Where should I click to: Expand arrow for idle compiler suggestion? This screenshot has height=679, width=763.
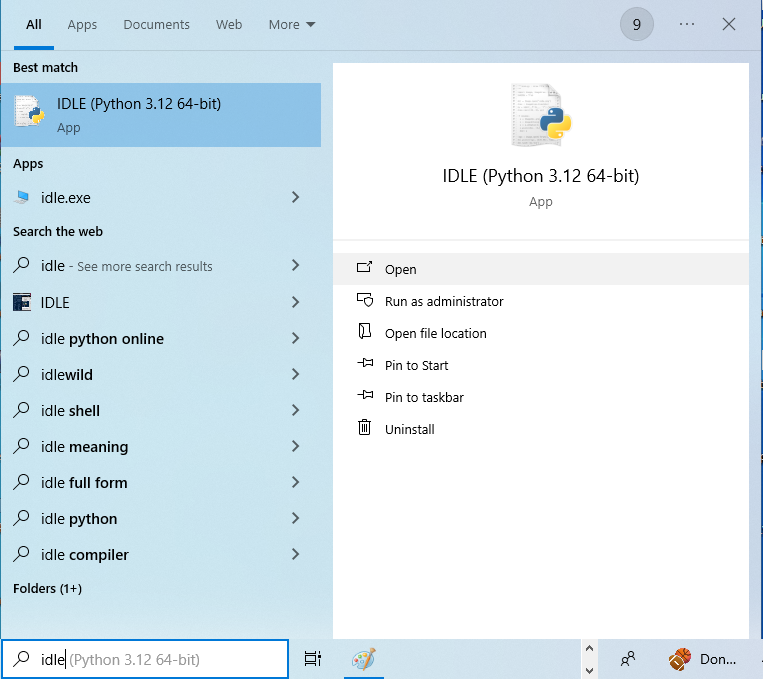coord(295,554)
